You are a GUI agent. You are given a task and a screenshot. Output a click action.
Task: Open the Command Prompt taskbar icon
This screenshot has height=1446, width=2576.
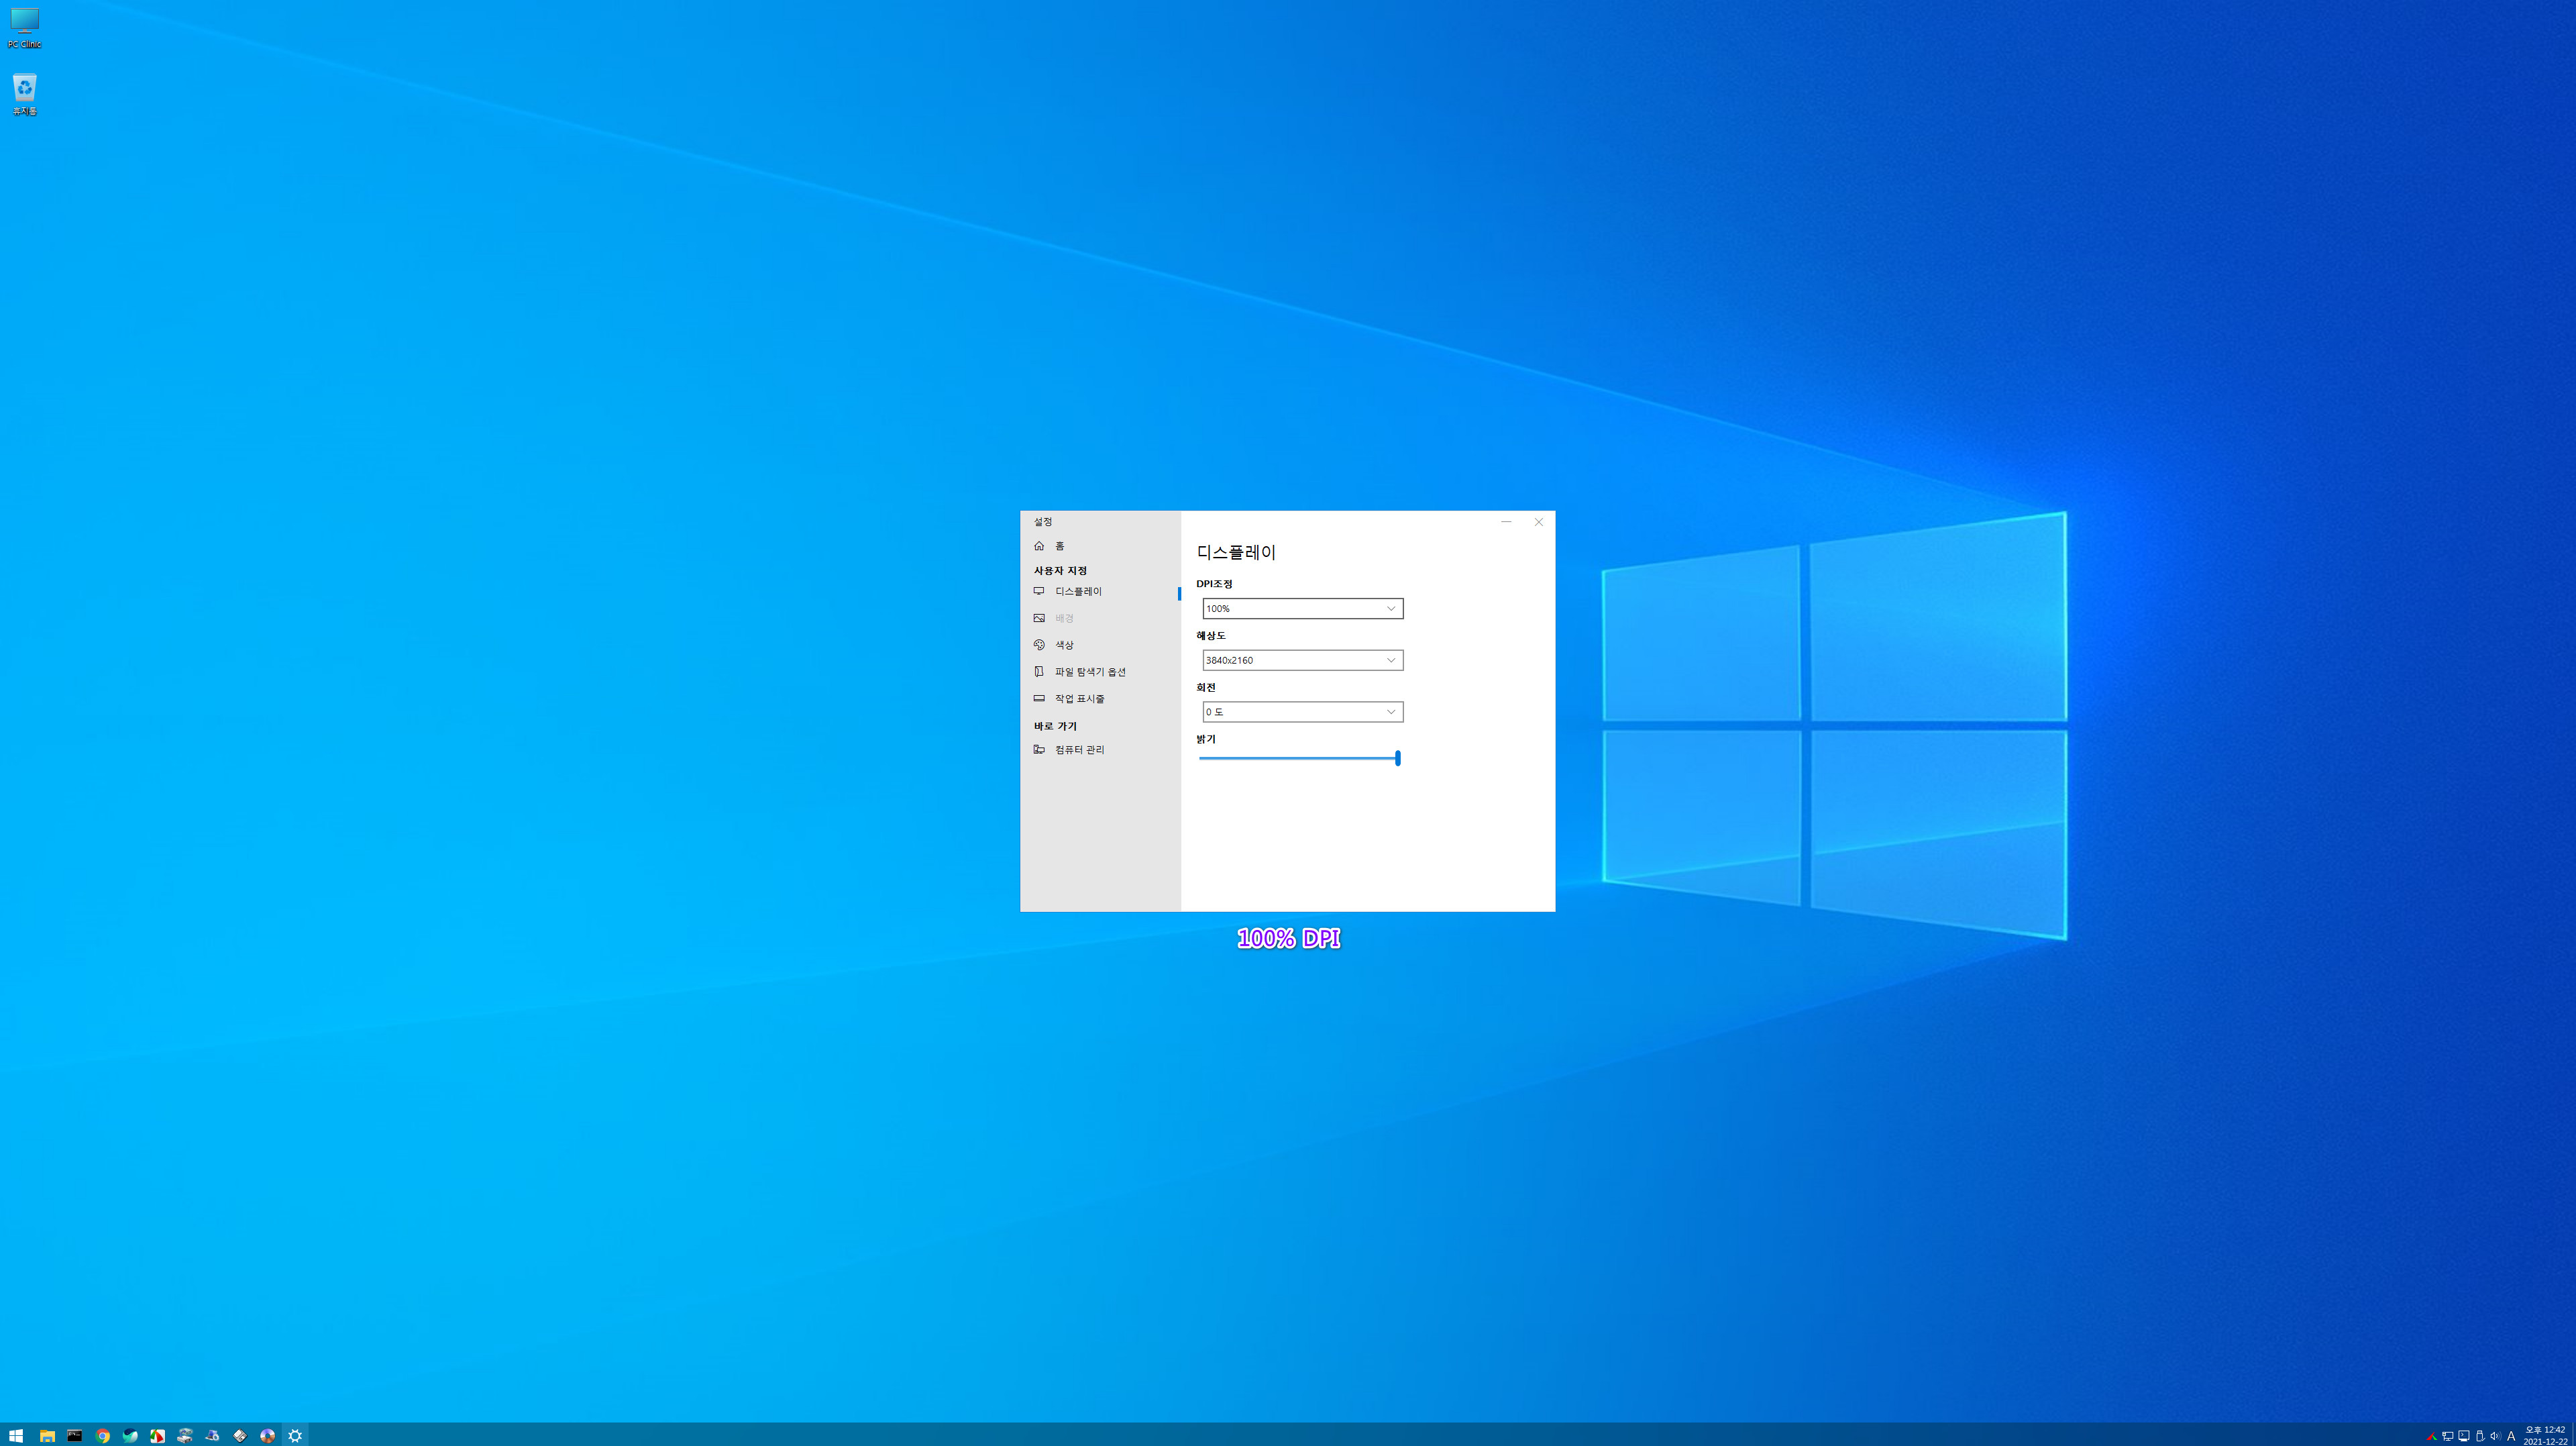click(74, 1435)
